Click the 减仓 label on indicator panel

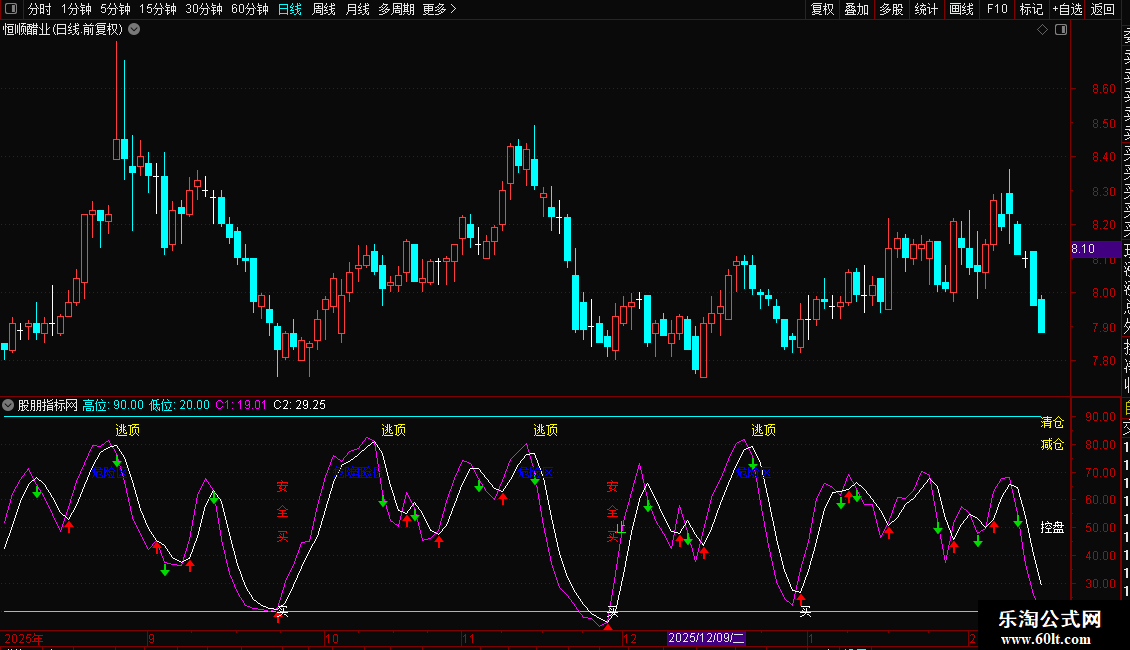click(1052, 445)
